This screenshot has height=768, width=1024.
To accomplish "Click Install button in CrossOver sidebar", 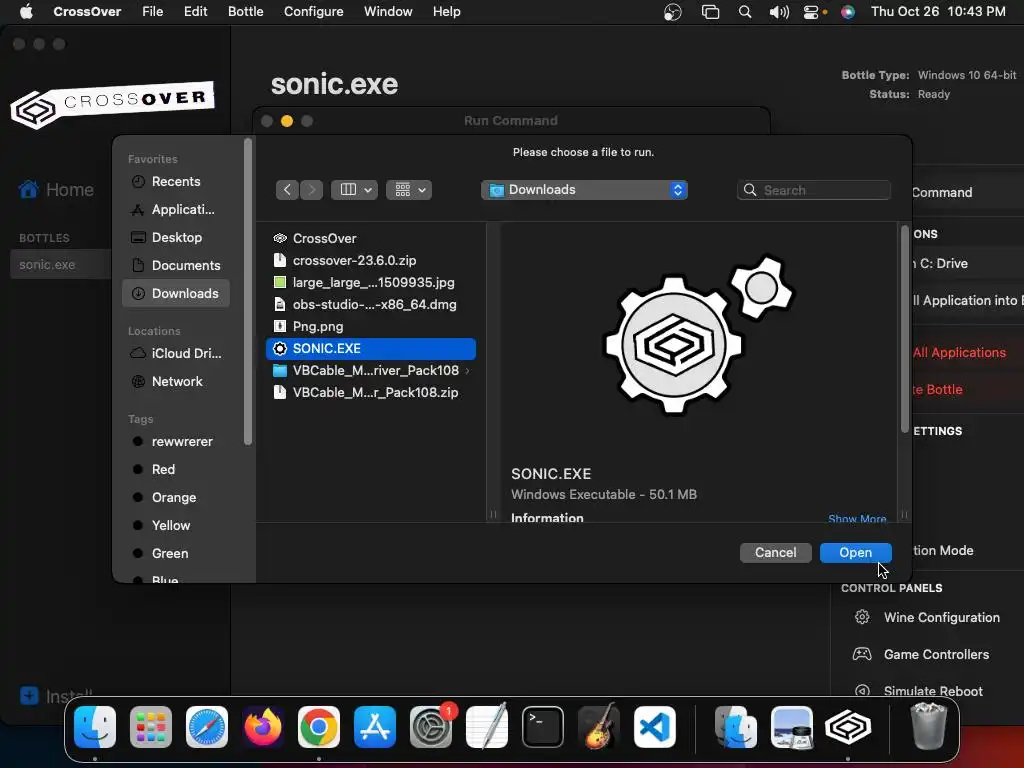I will [x=56, y=696].
